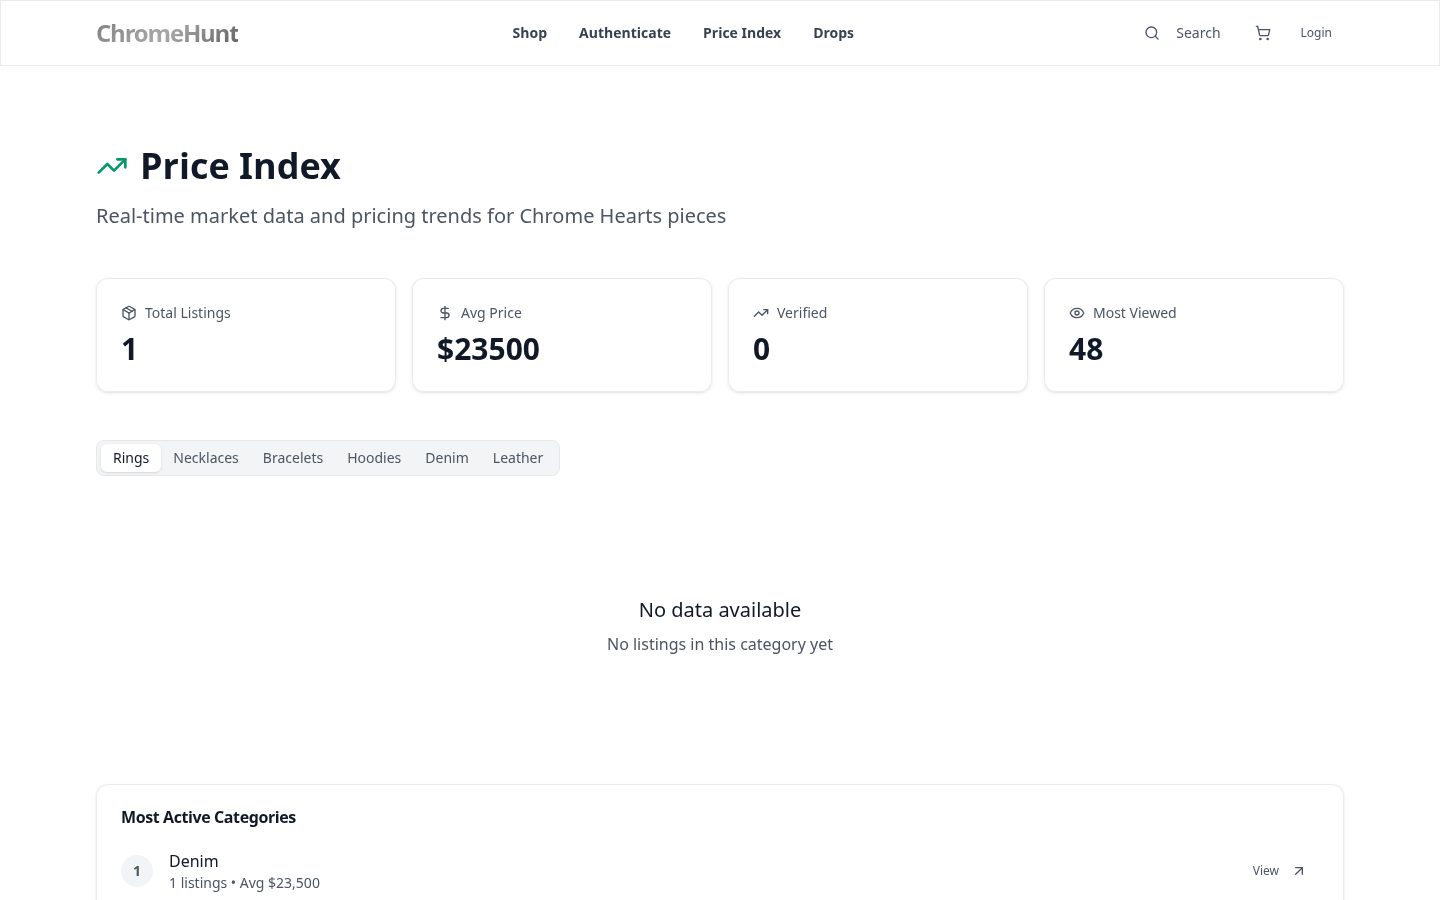Viewport: 1440px width, 900px height.
Task: Click the green trending-up icon by Price Index title
Action: (x=112, y=166)
